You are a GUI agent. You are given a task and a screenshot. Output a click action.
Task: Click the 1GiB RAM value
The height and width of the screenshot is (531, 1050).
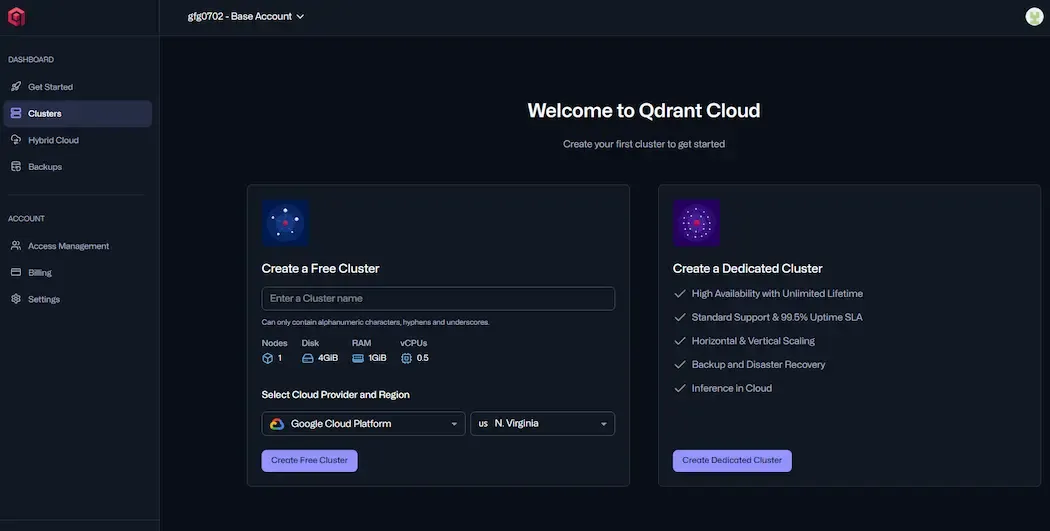click(x=377, y=358)
